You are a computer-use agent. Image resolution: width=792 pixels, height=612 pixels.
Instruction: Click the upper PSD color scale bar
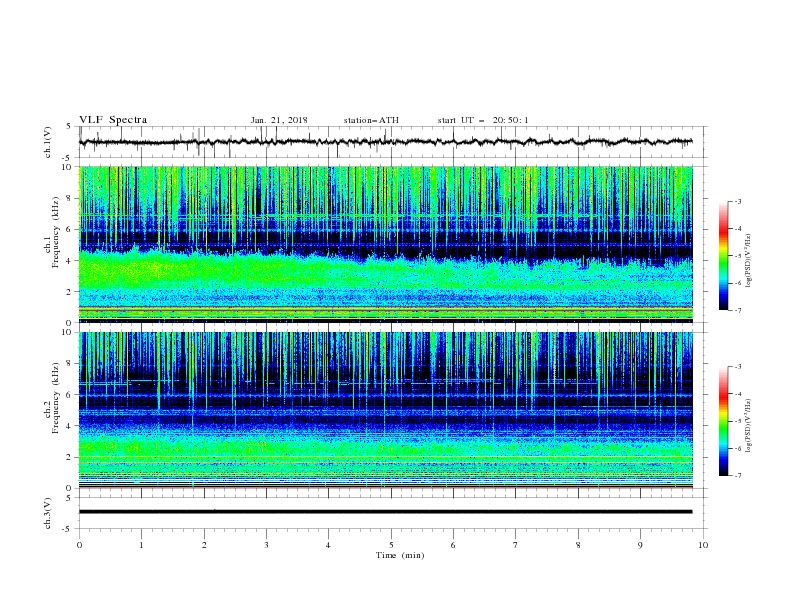723,256
